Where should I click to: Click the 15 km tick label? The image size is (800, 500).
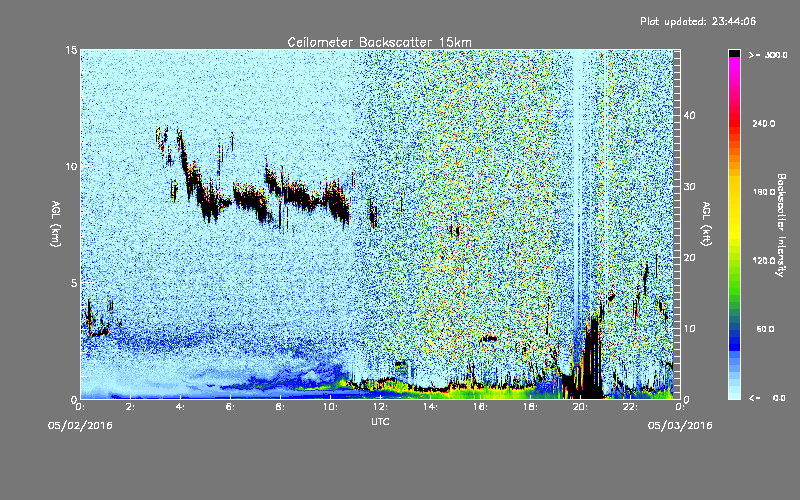71,50
